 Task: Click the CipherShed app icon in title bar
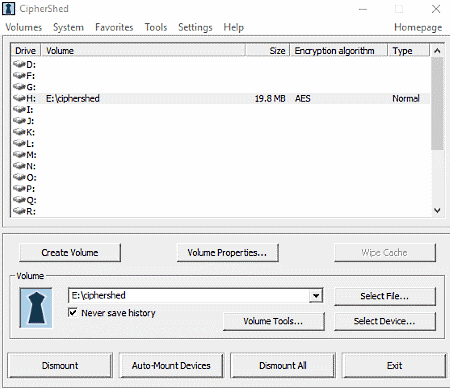pos(8,9)
